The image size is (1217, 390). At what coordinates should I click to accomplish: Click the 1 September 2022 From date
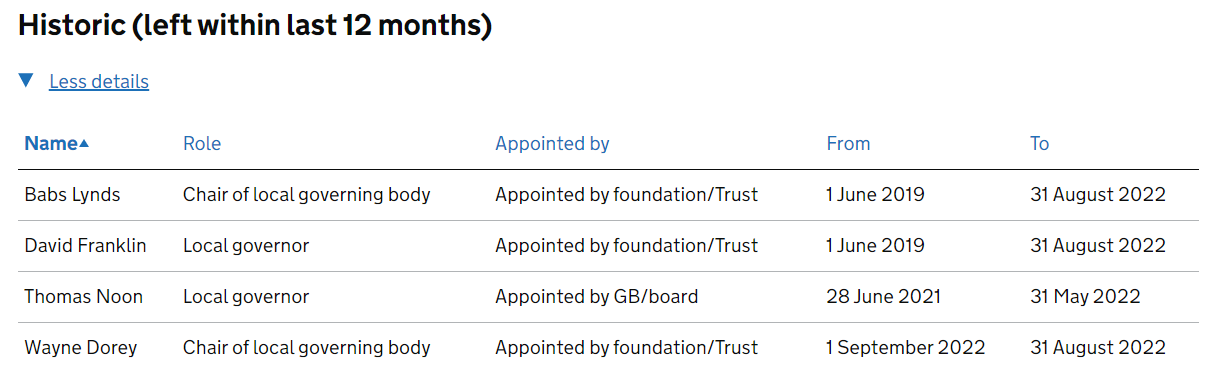905,348
